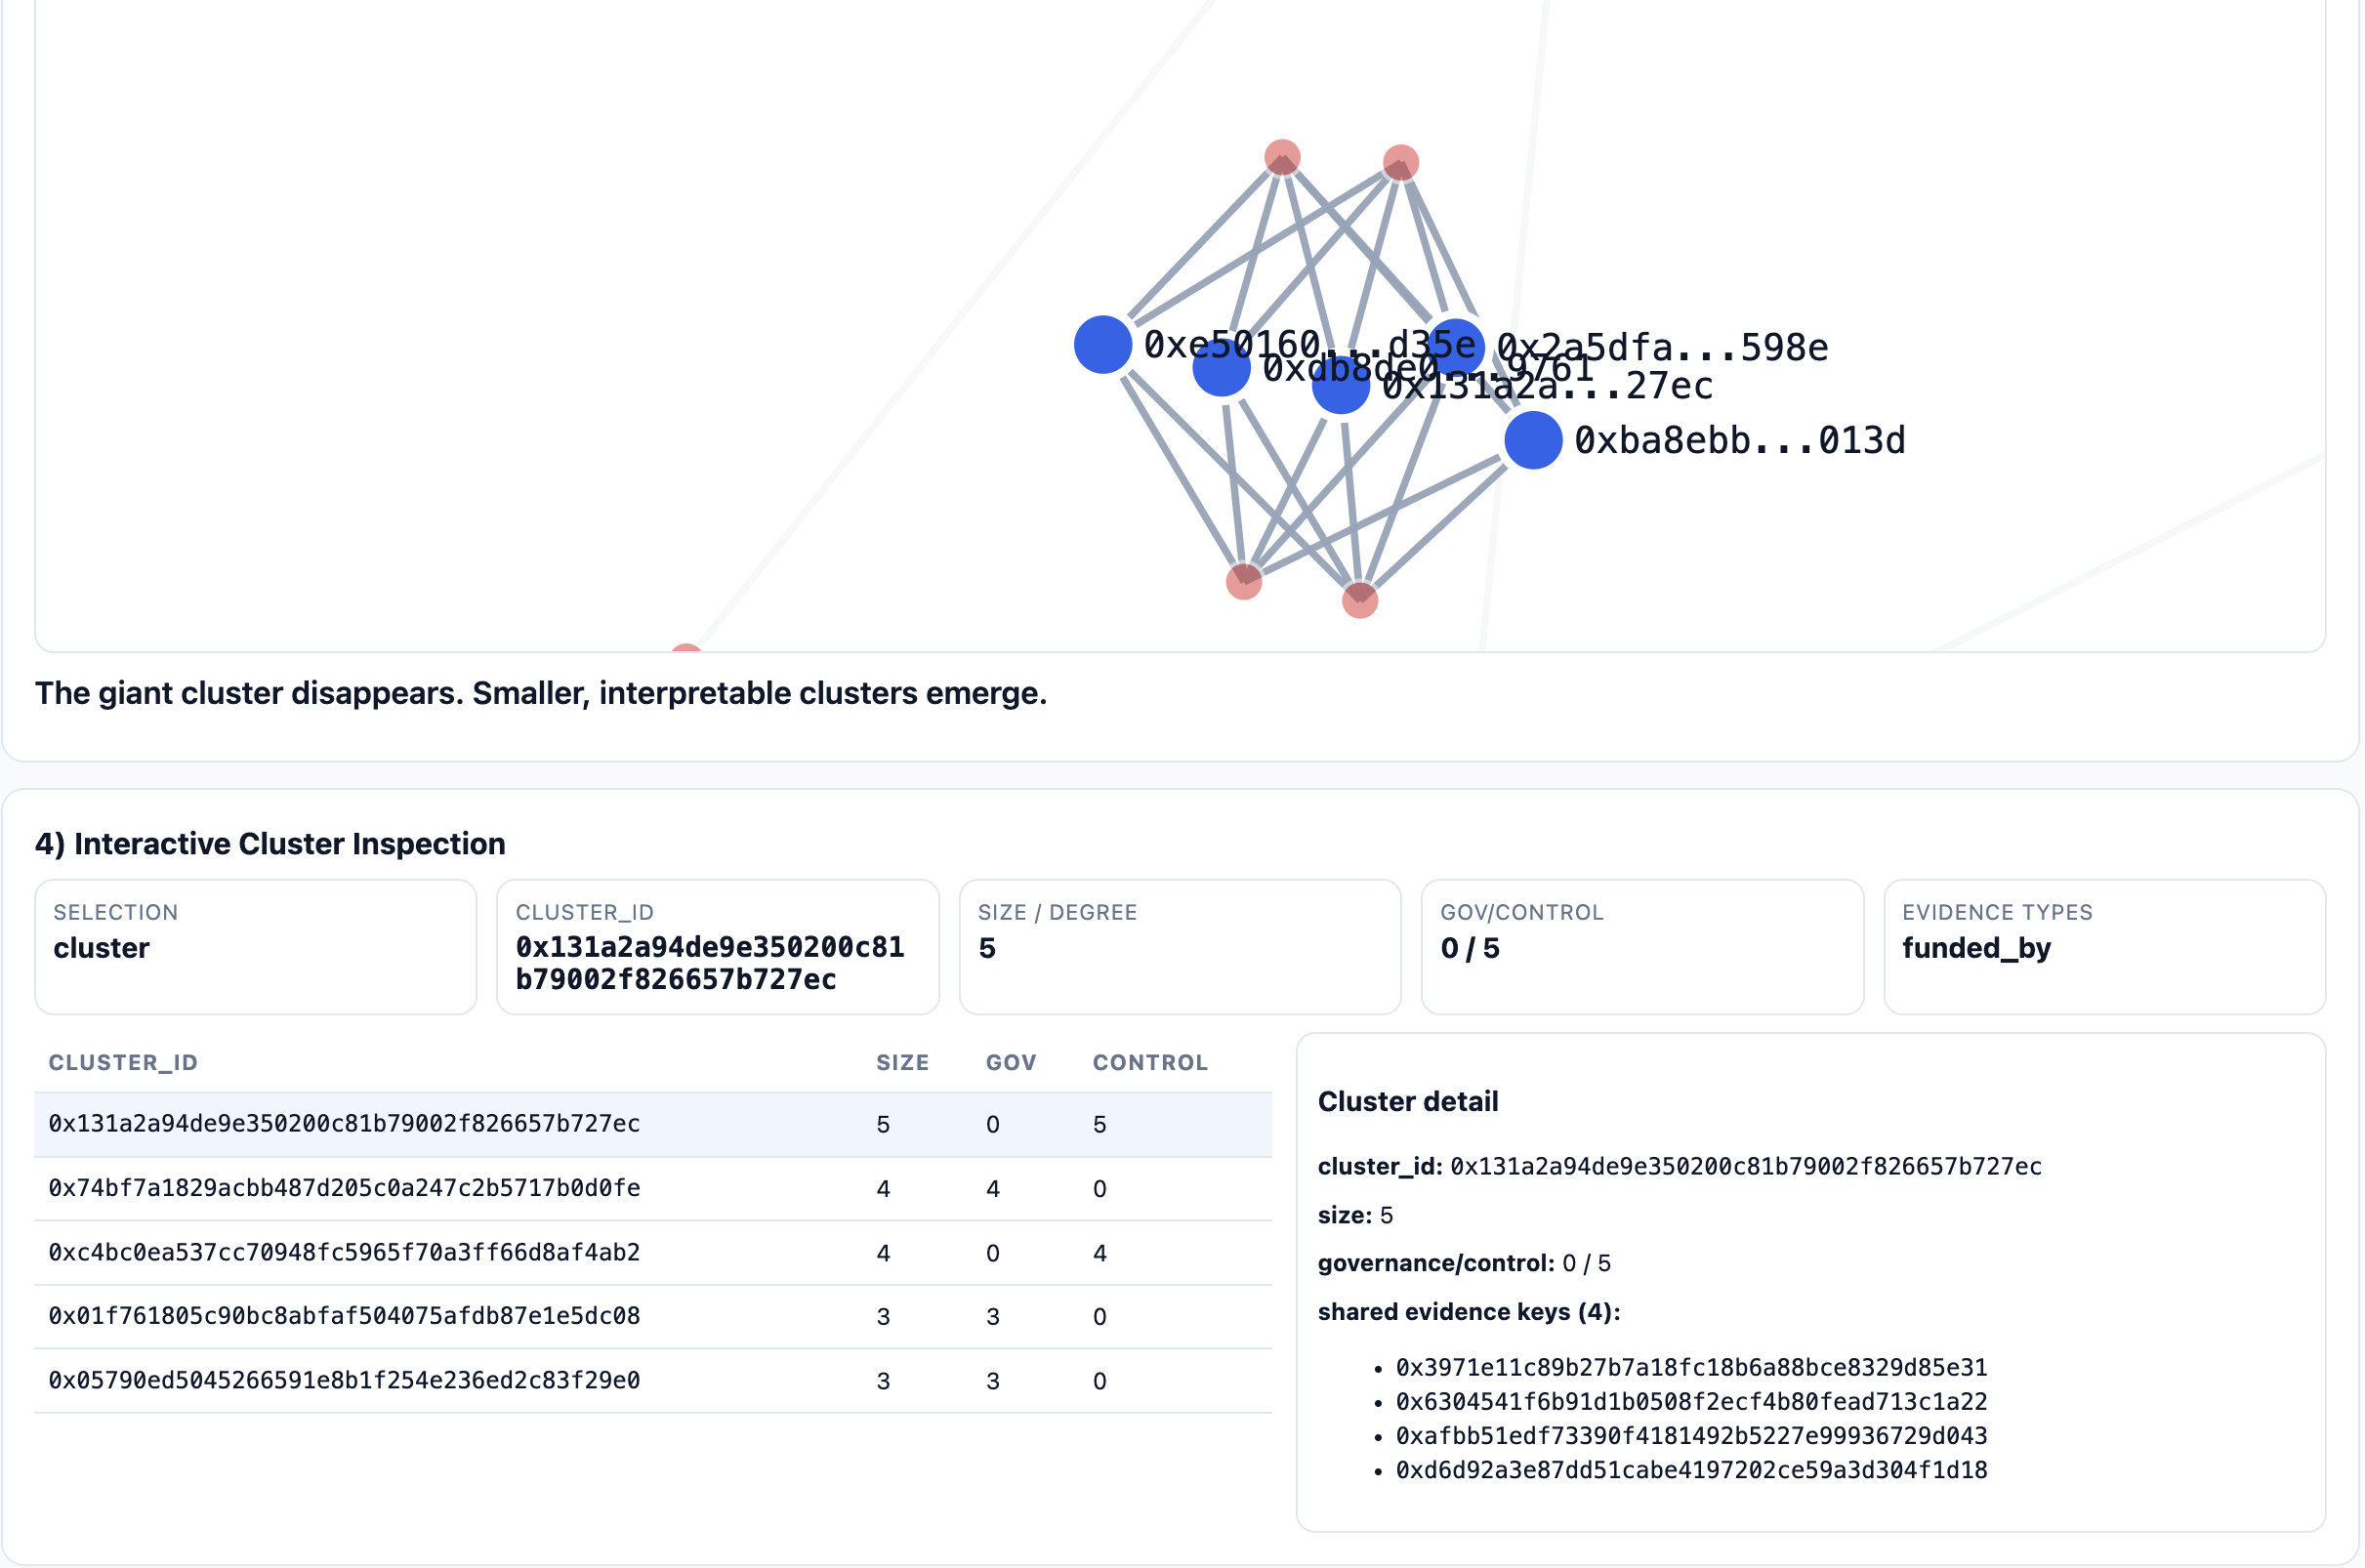
Task: Click the Interactive Cluster Inspection heading
Action: pos(270,844)
